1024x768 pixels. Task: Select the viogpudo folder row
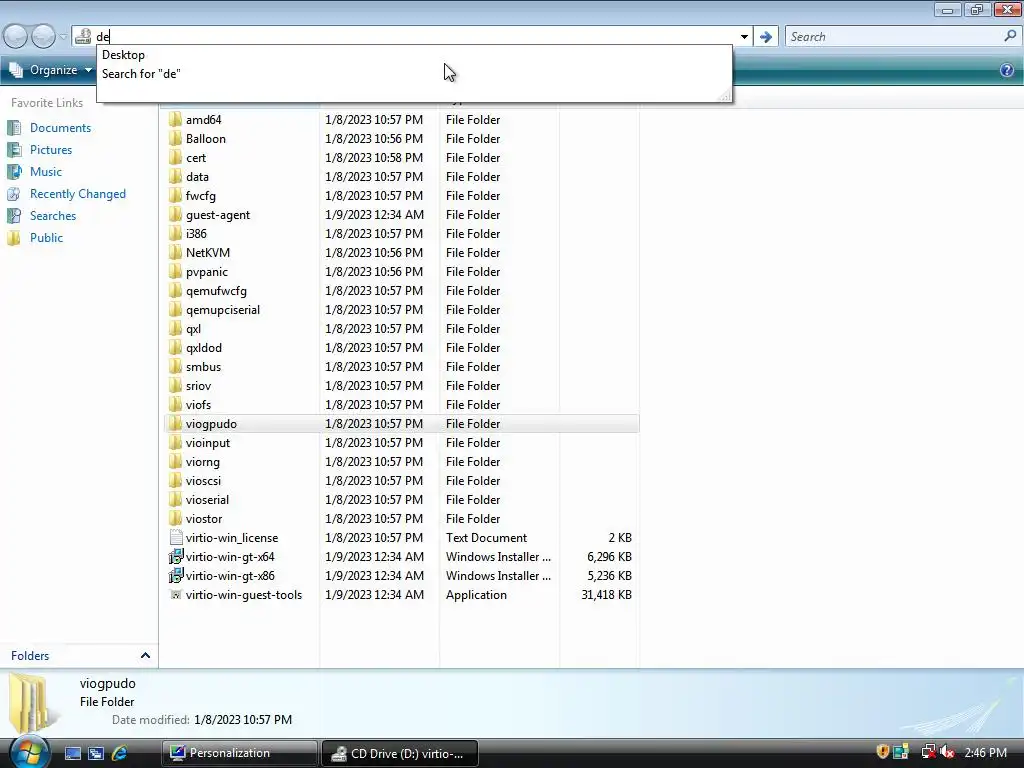pos(402,423)
